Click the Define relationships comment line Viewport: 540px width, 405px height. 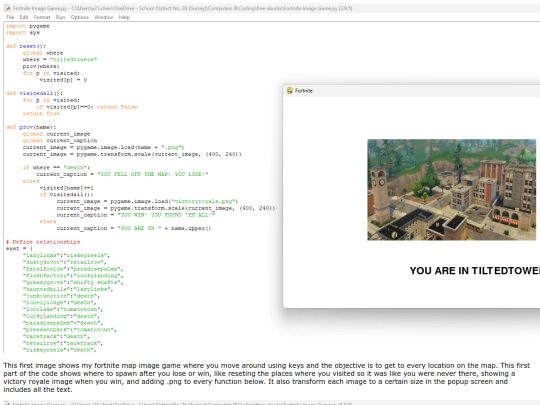click(43, 242)
